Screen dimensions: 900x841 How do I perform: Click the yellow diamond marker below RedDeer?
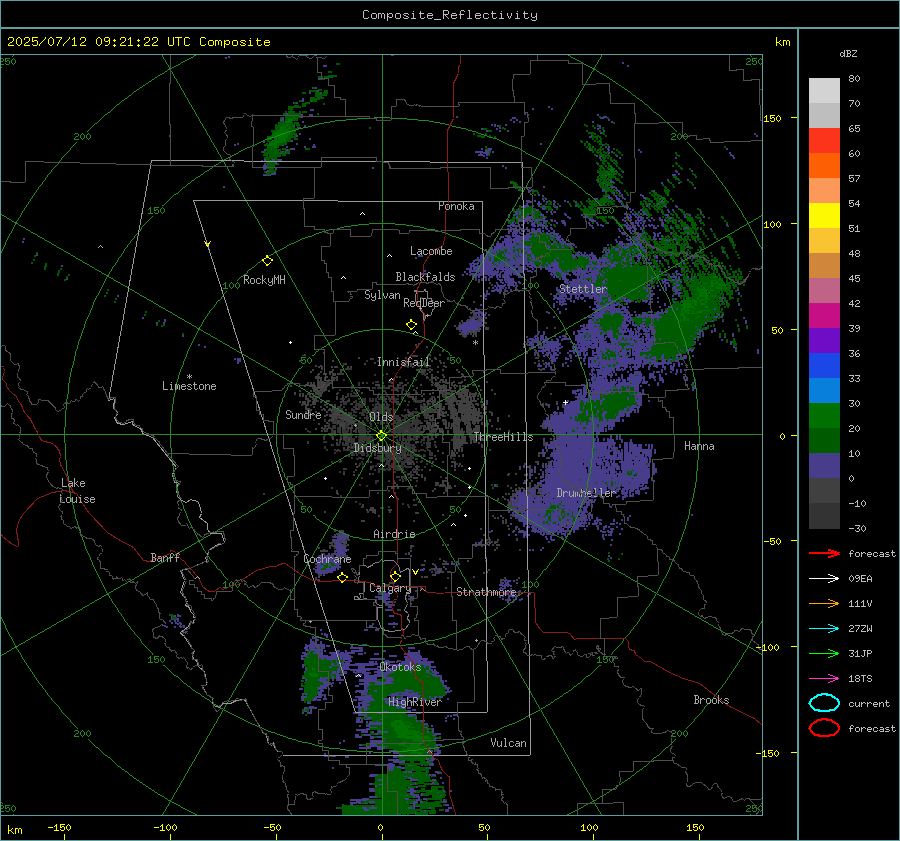(x=412, y=325)
